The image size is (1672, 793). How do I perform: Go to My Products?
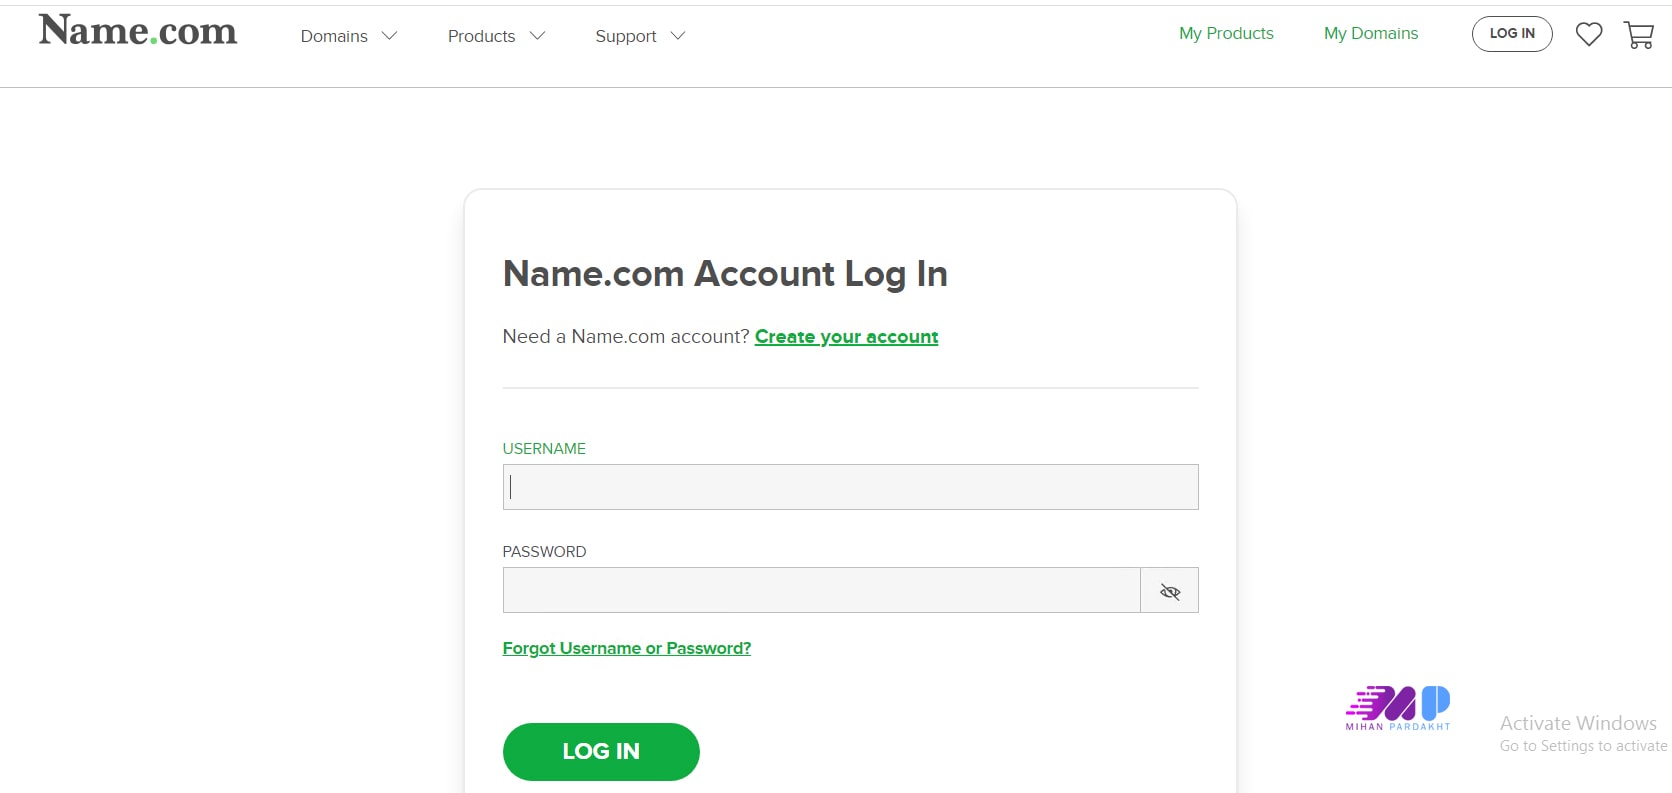click(x=1226, y=34)
